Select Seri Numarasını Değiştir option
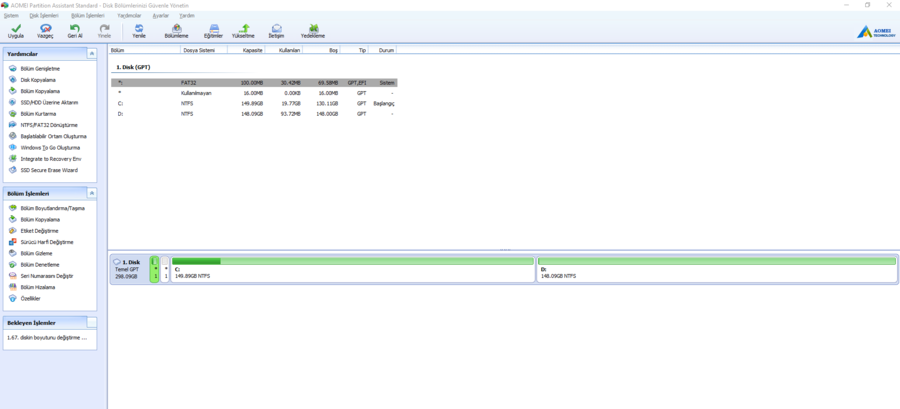 (46, 276)
